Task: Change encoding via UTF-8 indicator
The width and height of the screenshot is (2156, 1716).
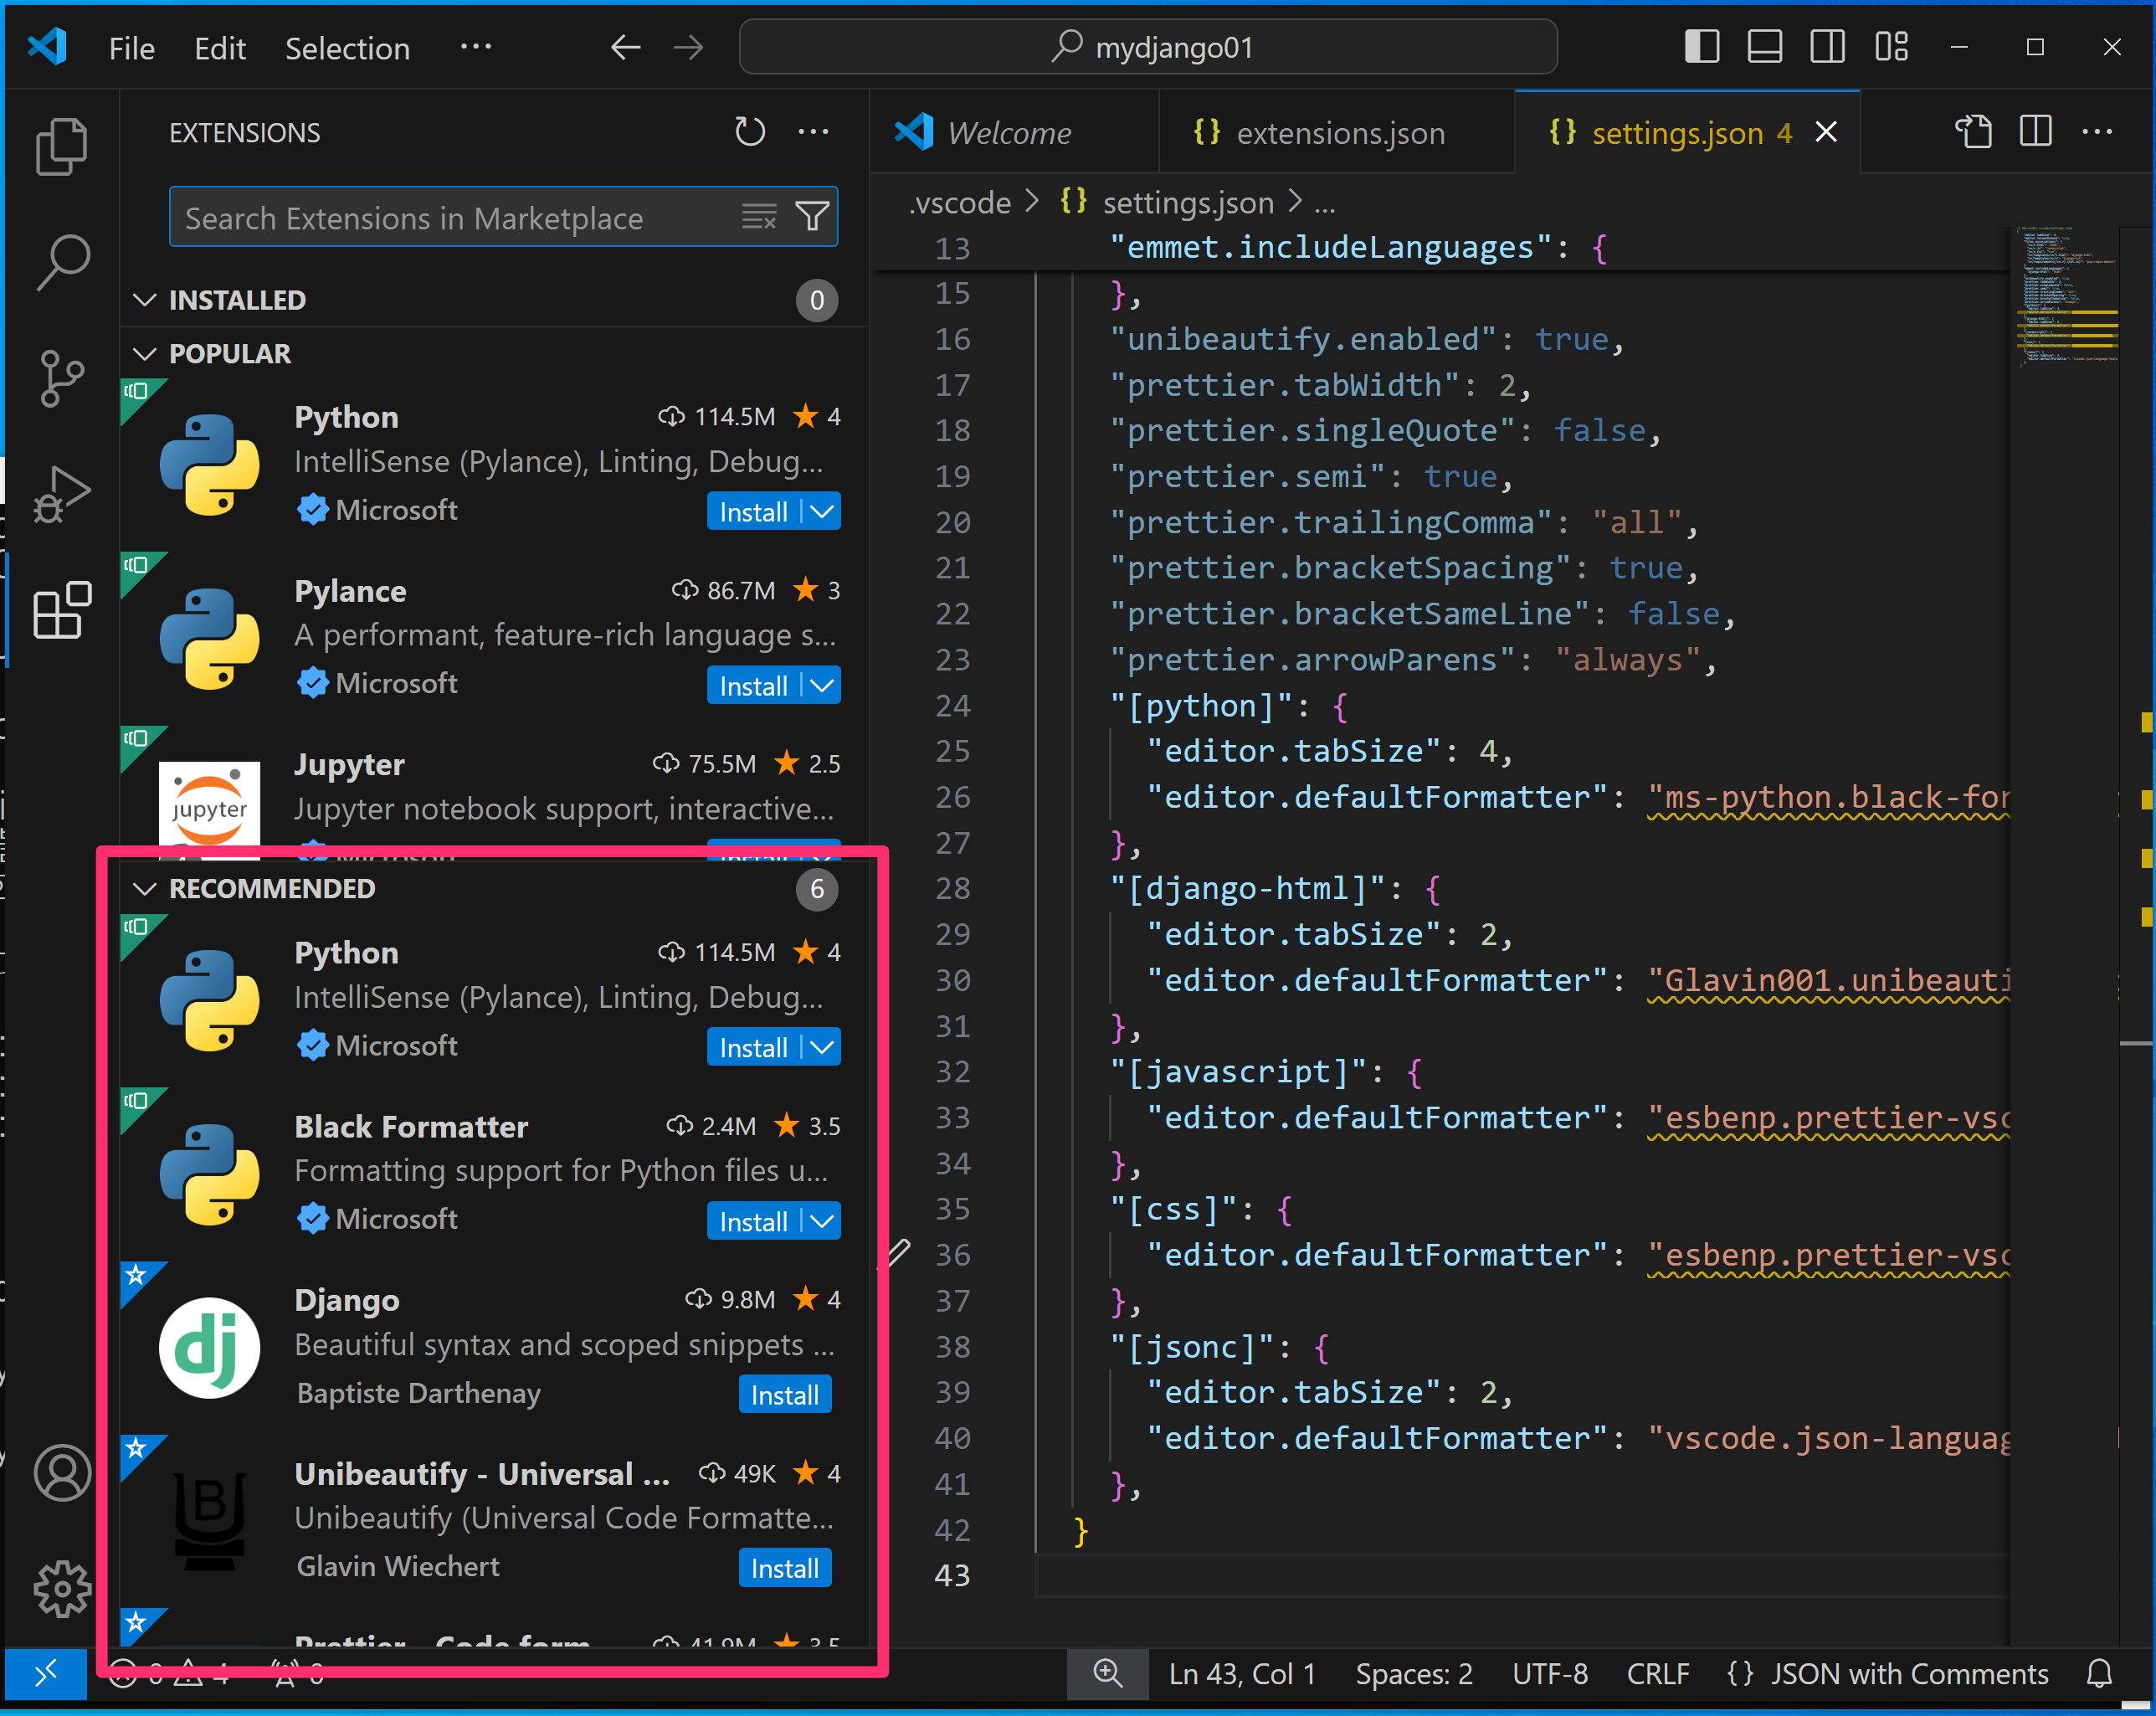Action: 1549,1673
